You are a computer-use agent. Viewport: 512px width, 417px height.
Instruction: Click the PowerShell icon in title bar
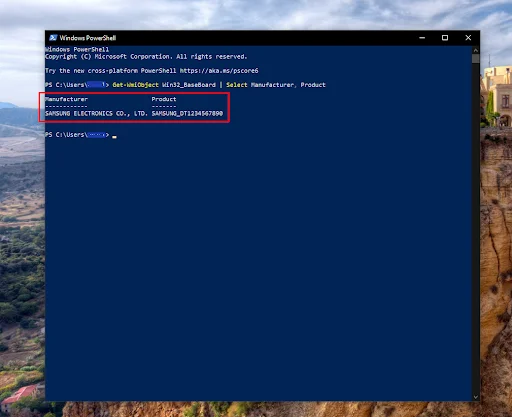pos(53,38)
